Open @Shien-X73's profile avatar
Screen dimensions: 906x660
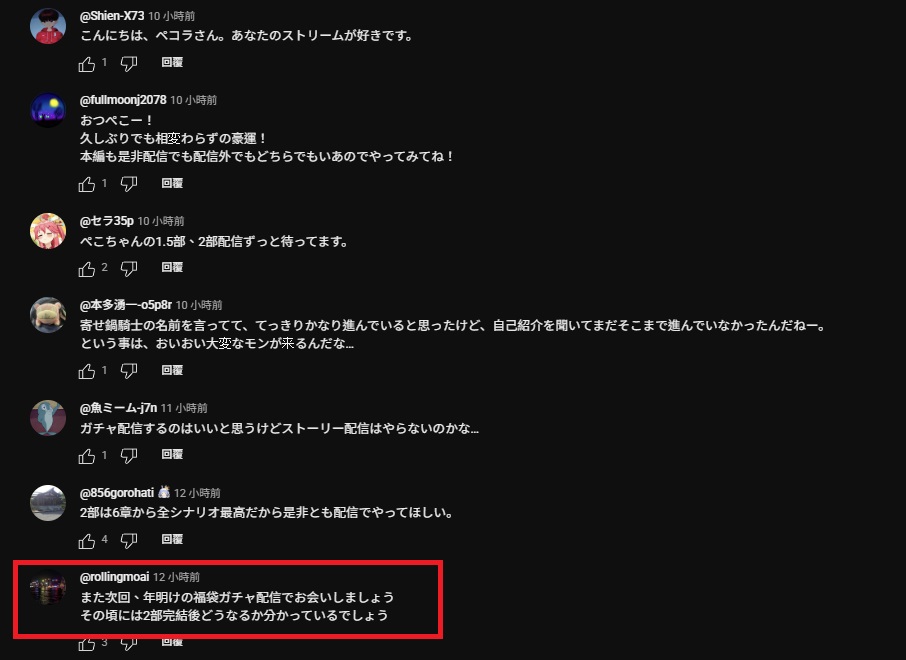tap(48, 26)
